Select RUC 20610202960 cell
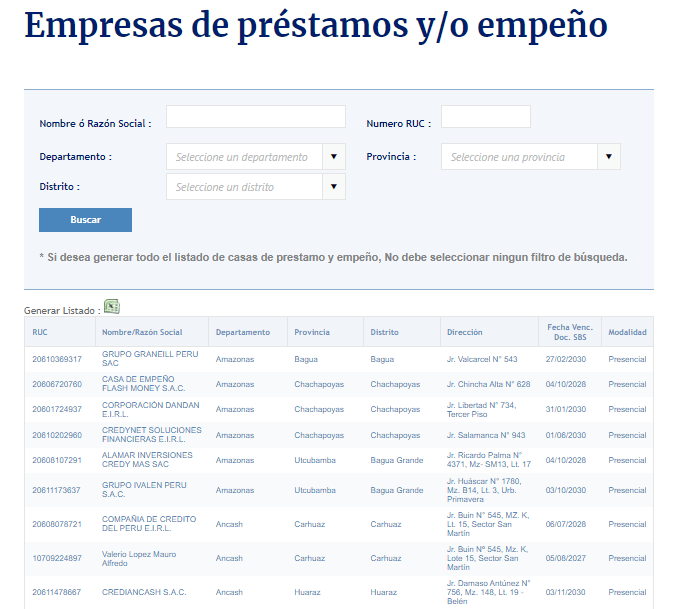Image resolution: width=673 pixels, height=609 pixels. 57,435
